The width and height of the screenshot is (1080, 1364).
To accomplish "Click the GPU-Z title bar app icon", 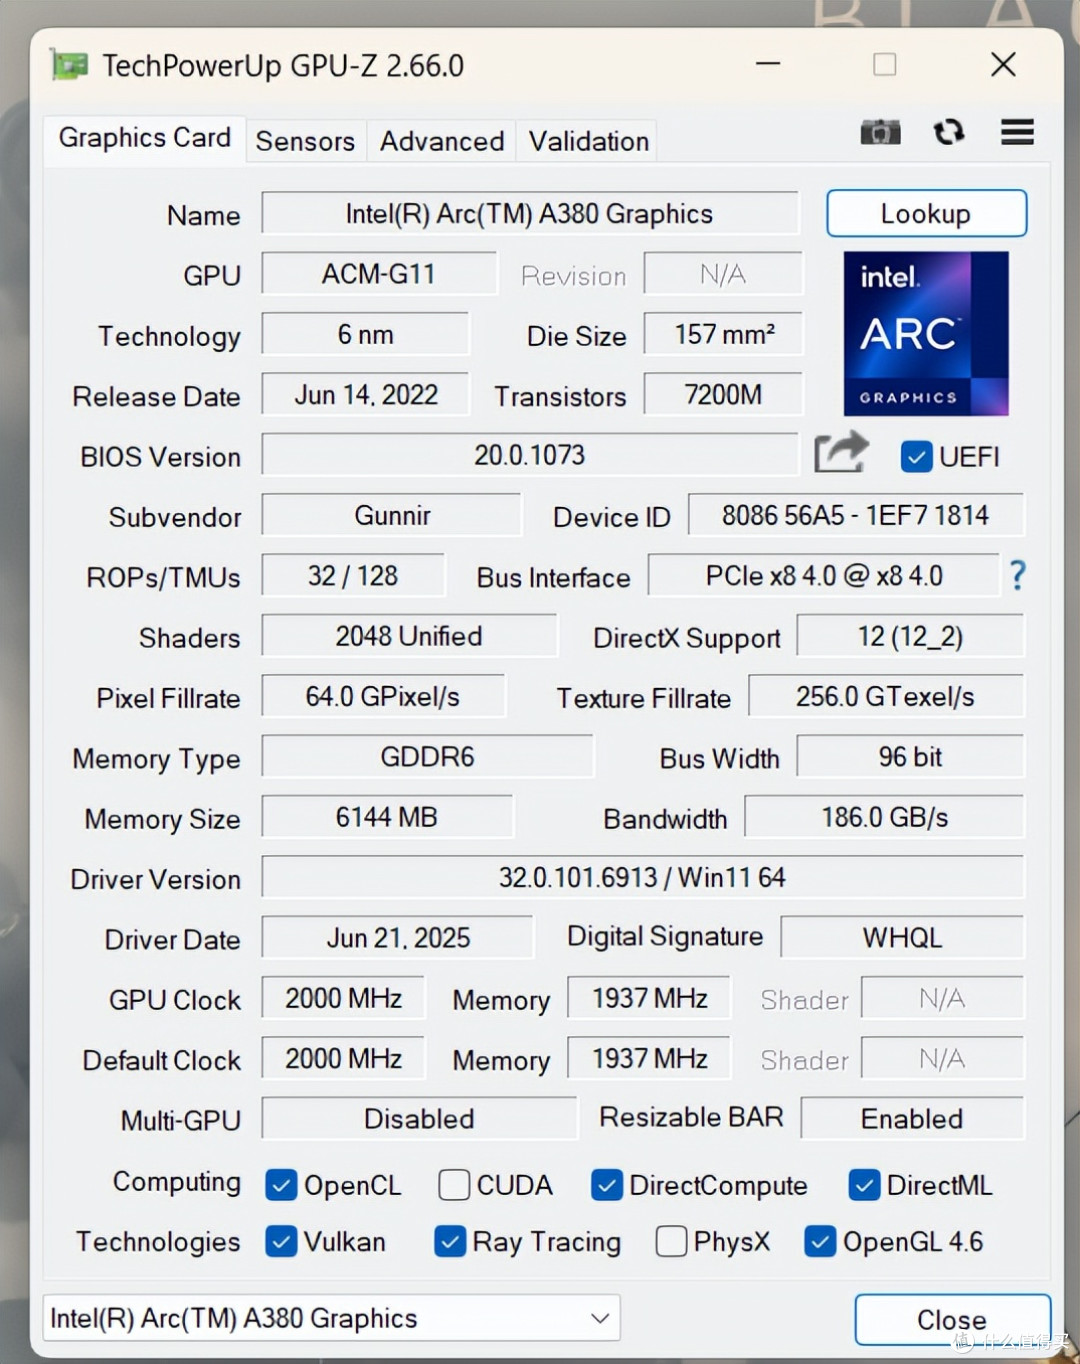I will coord(69,66).
